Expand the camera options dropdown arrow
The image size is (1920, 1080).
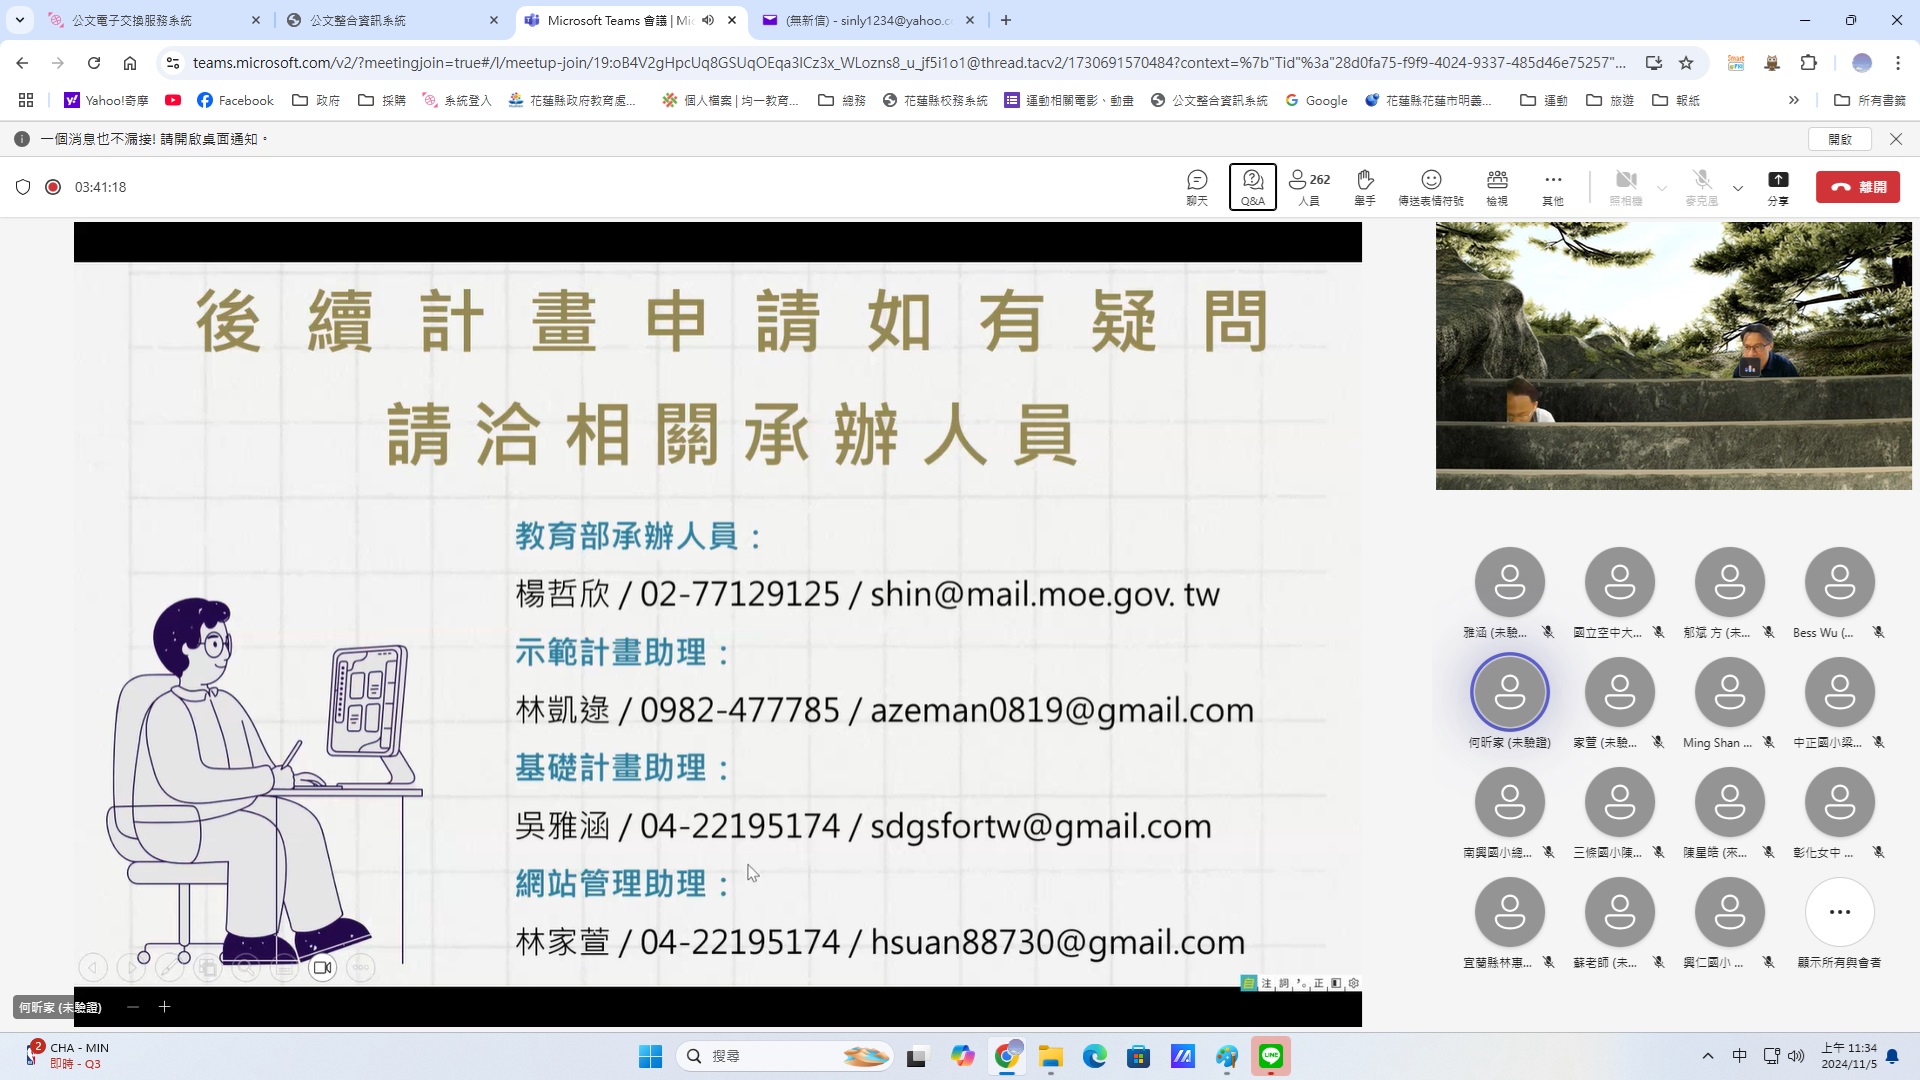(1662, 188)
